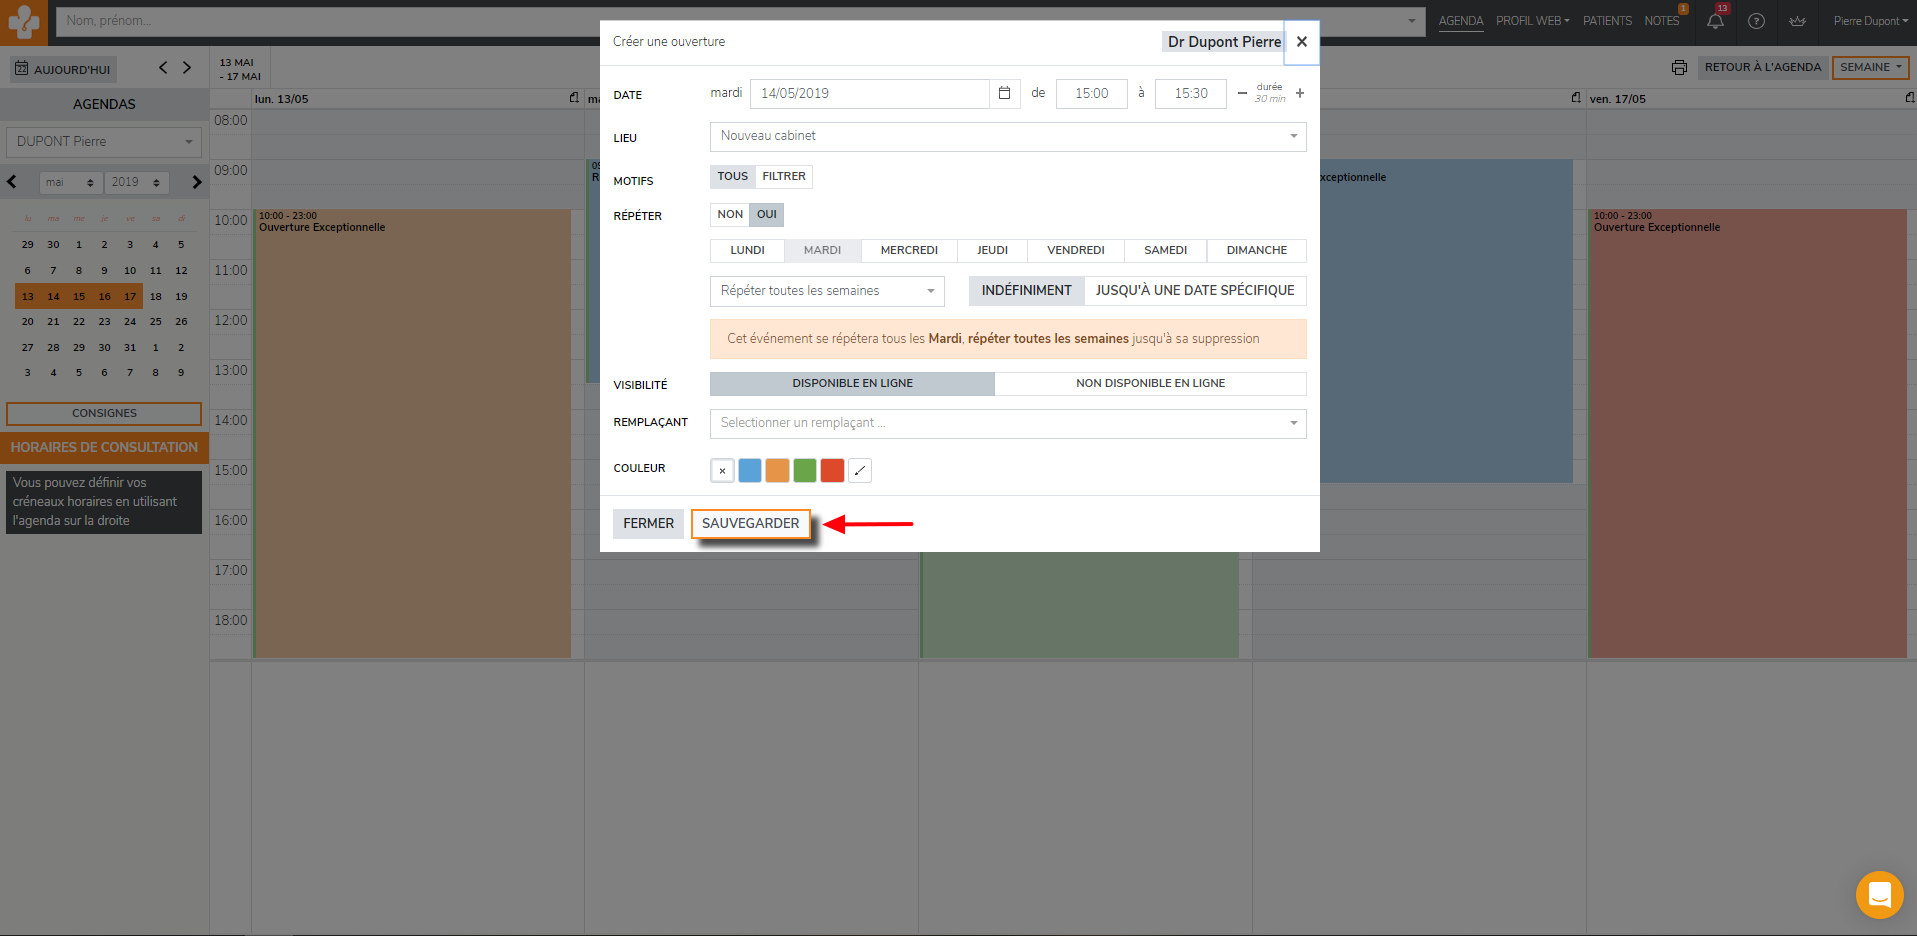Open the PATIENTS menu

coord(1607,21)
